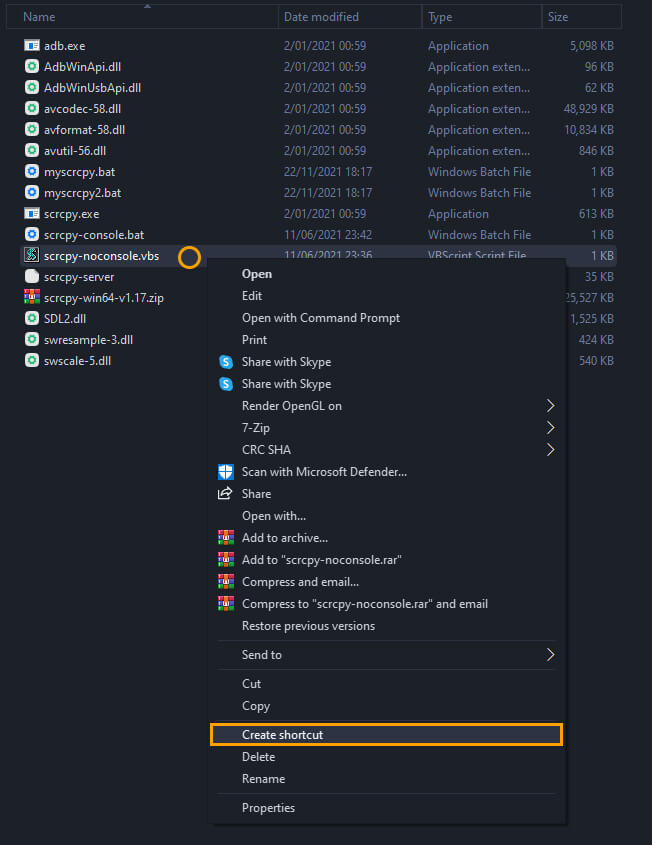
Task: Click the 11/06/2021 23:42 date cell
Action: [328, 235]
